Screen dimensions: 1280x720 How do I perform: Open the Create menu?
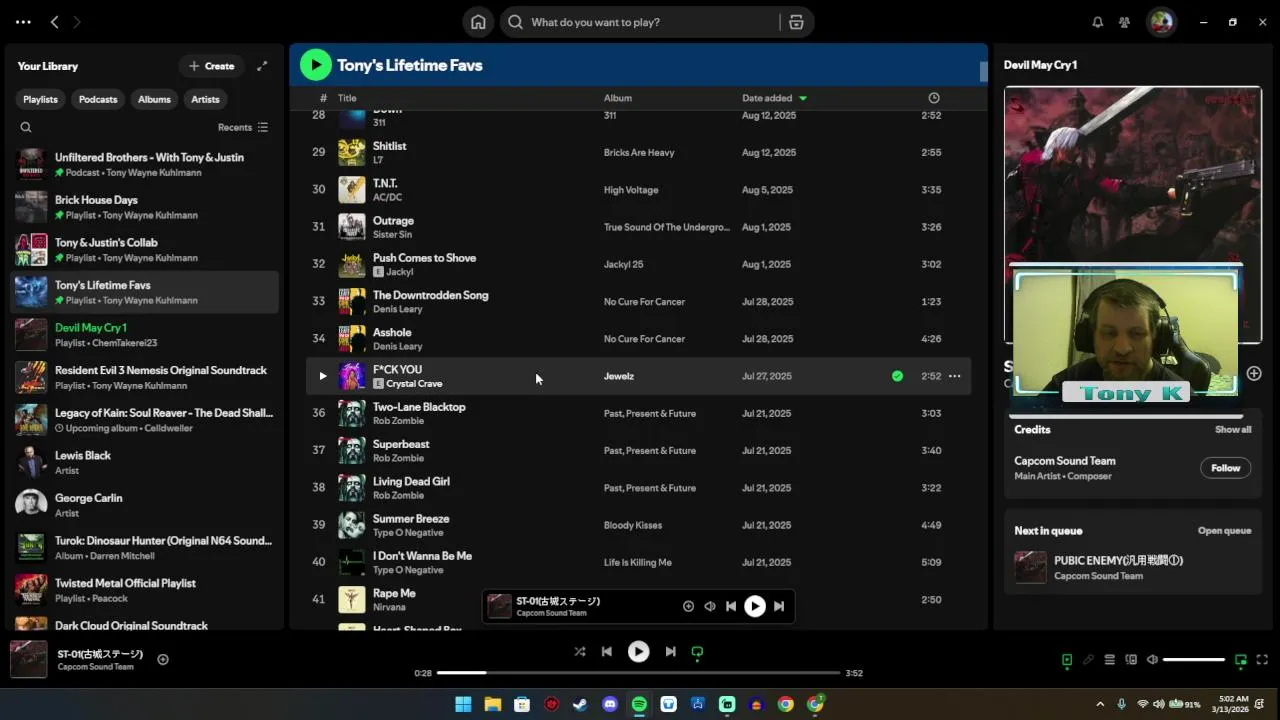211,66
